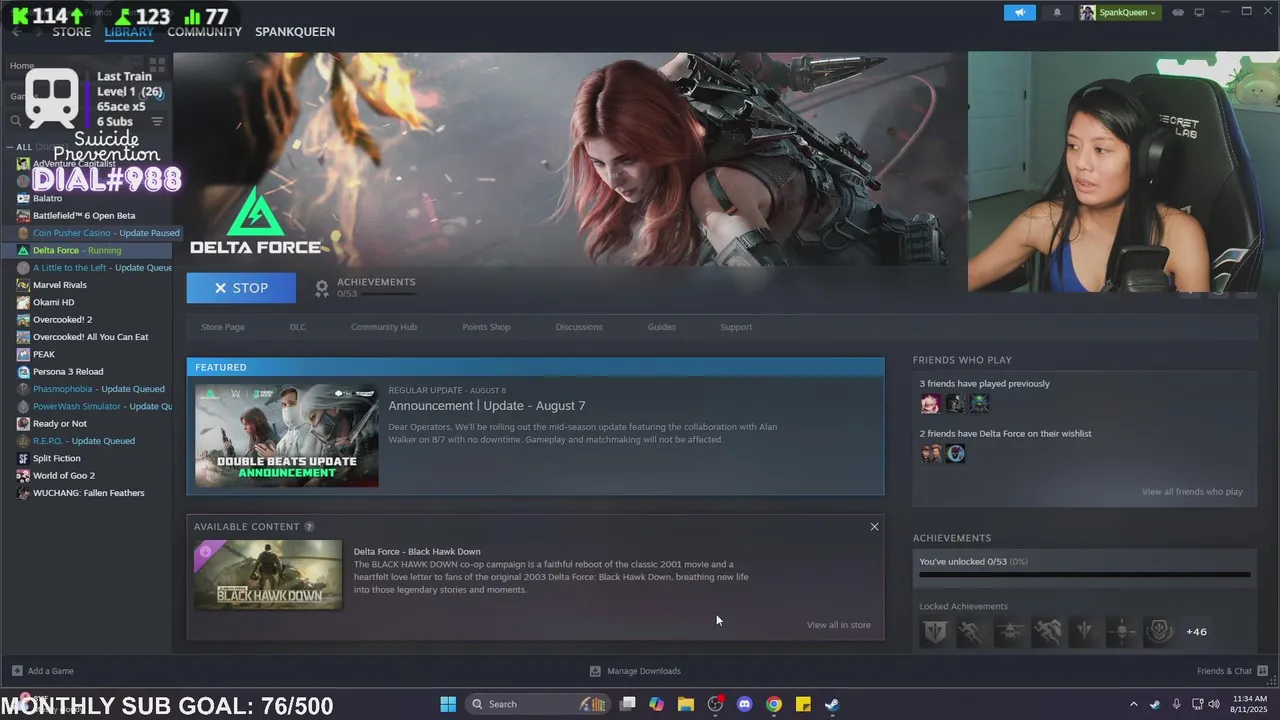Show hidden system tray icons chevron

tap(1133, 704)
